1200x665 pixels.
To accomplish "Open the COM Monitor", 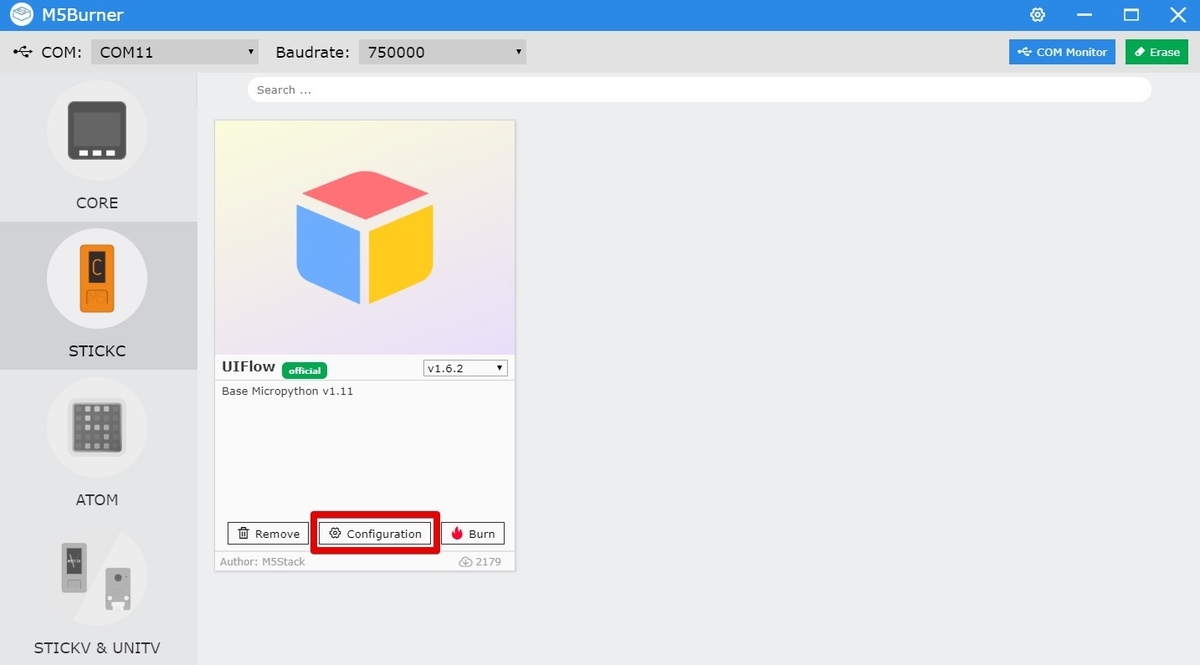I will tap(1062, 52).
